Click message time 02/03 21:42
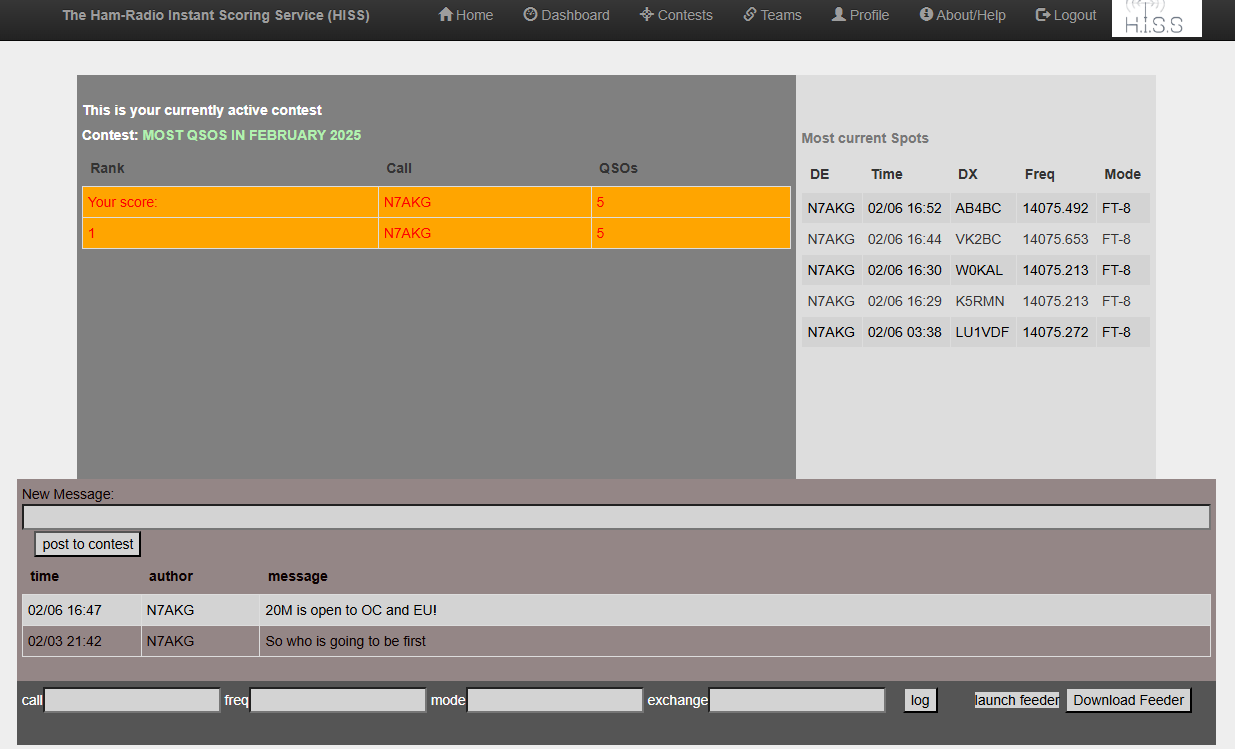 (x=65, y=641)
